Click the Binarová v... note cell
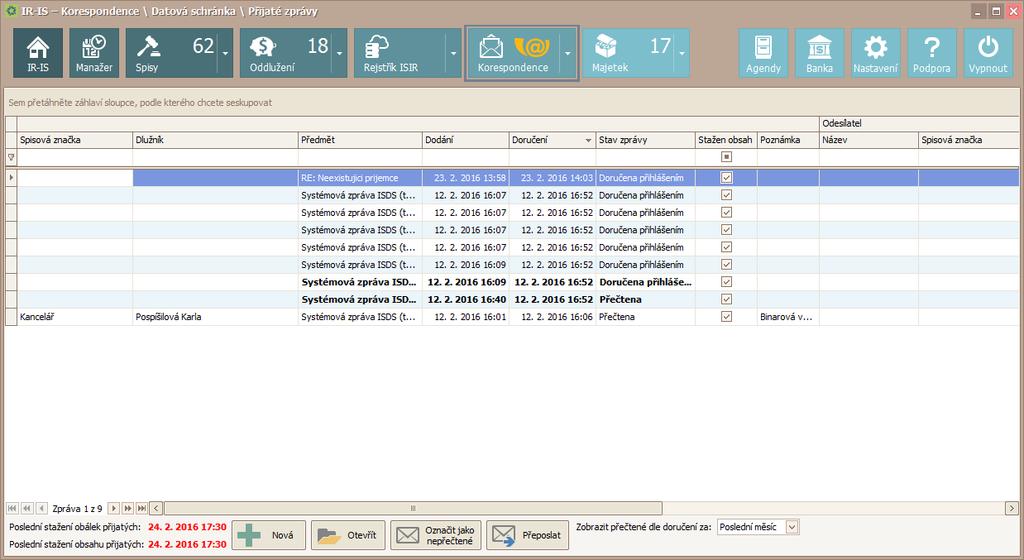This screenshot has width=1024, height=560. click(786, 317)
